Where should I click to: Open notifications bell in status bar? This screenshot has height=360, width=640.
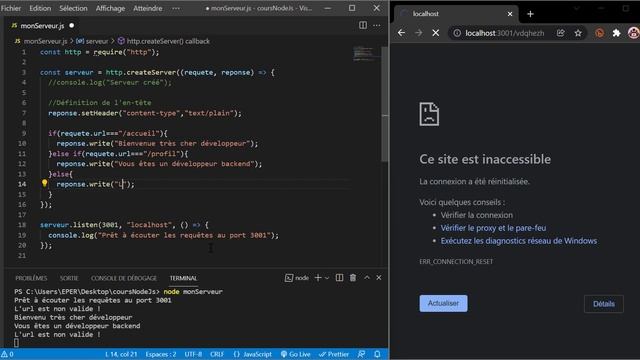pos(378,354)
